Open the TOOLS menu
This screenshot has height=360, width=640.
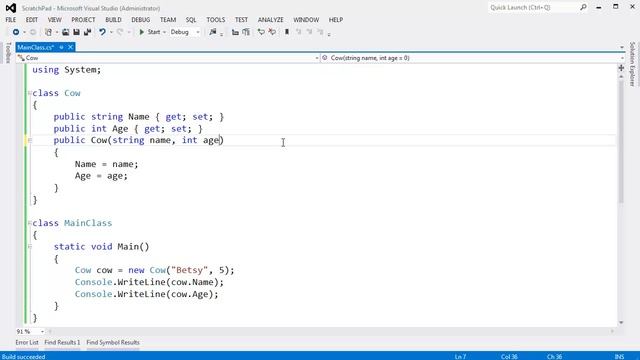(x=216, y=20)
